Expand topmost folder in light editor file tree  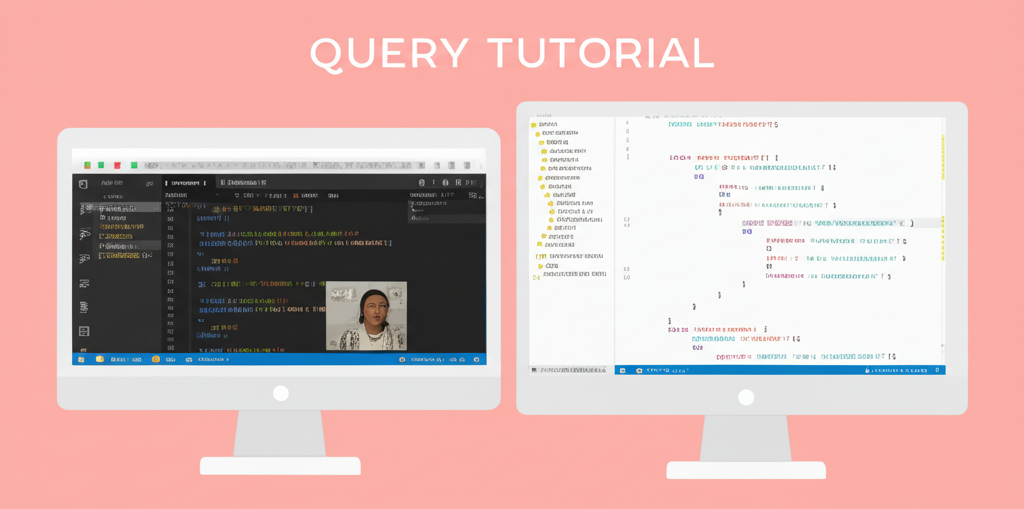[x=535, y=125]
